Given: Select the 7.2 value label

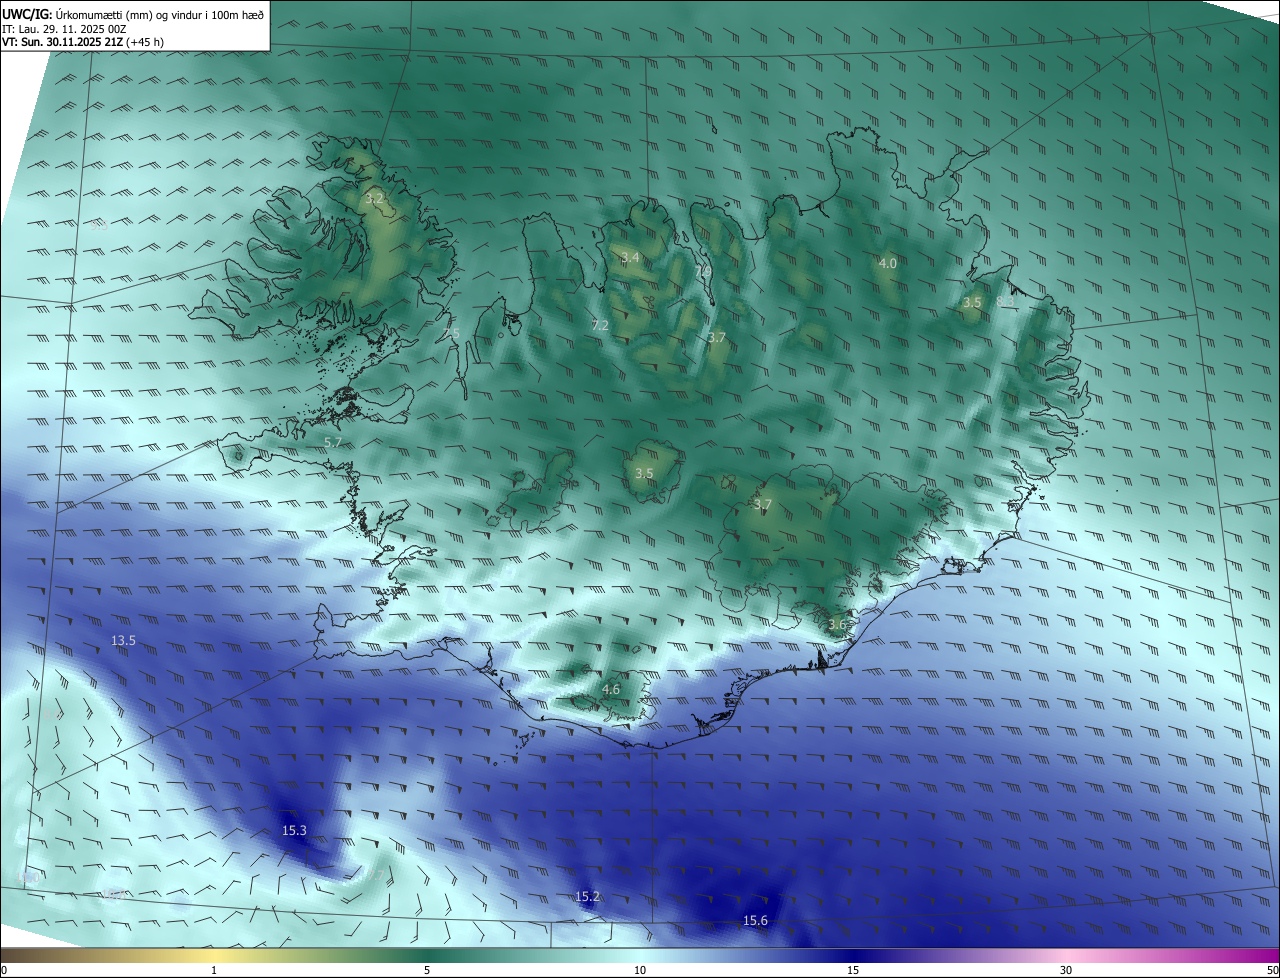Looking at the screenshot, I should tap(600, 326).
